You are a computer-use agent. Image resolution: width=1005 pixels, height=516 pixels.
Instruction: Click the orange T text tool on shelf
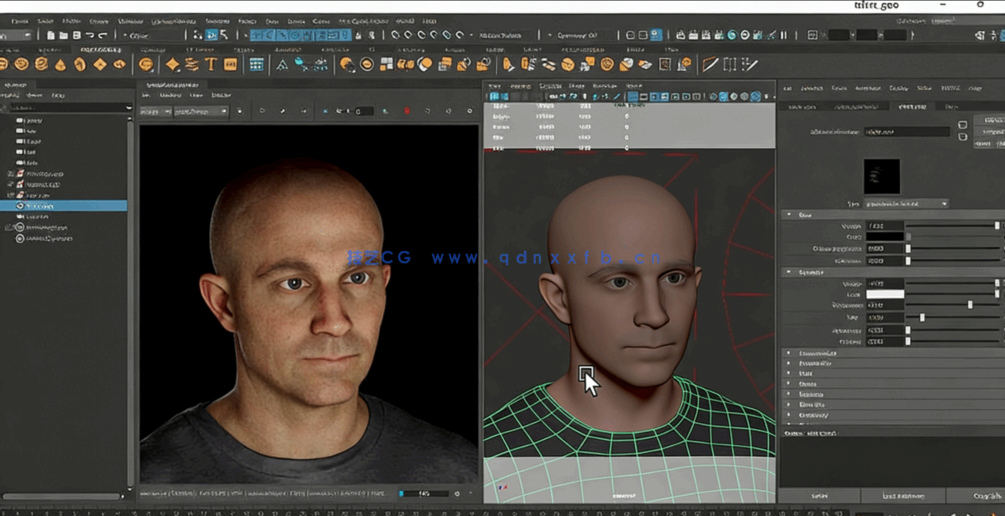tap(211, 64)
